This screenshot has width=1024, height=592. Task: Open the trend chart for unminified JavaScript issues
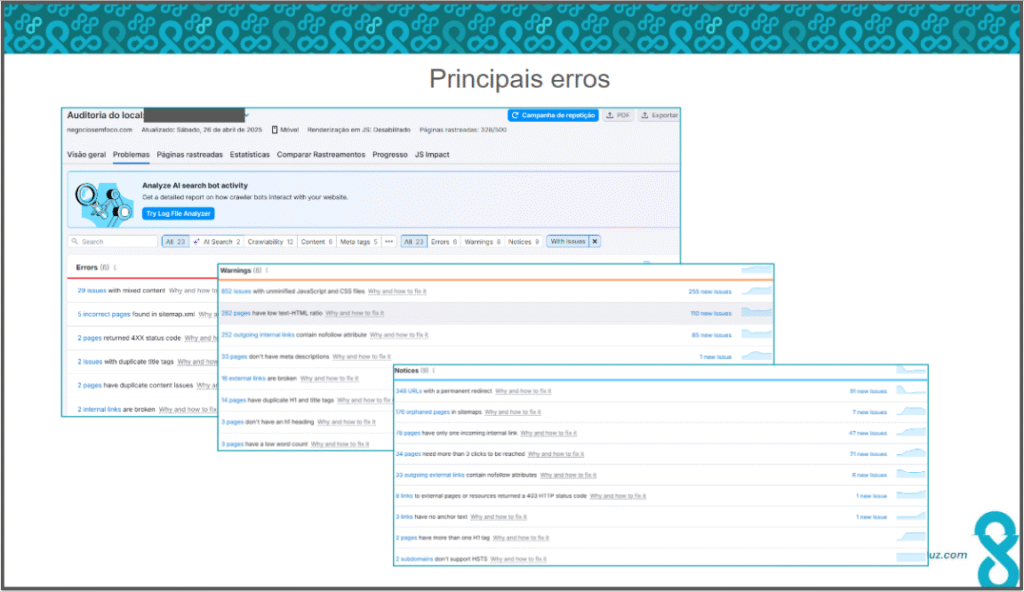[x=757, y=291]
